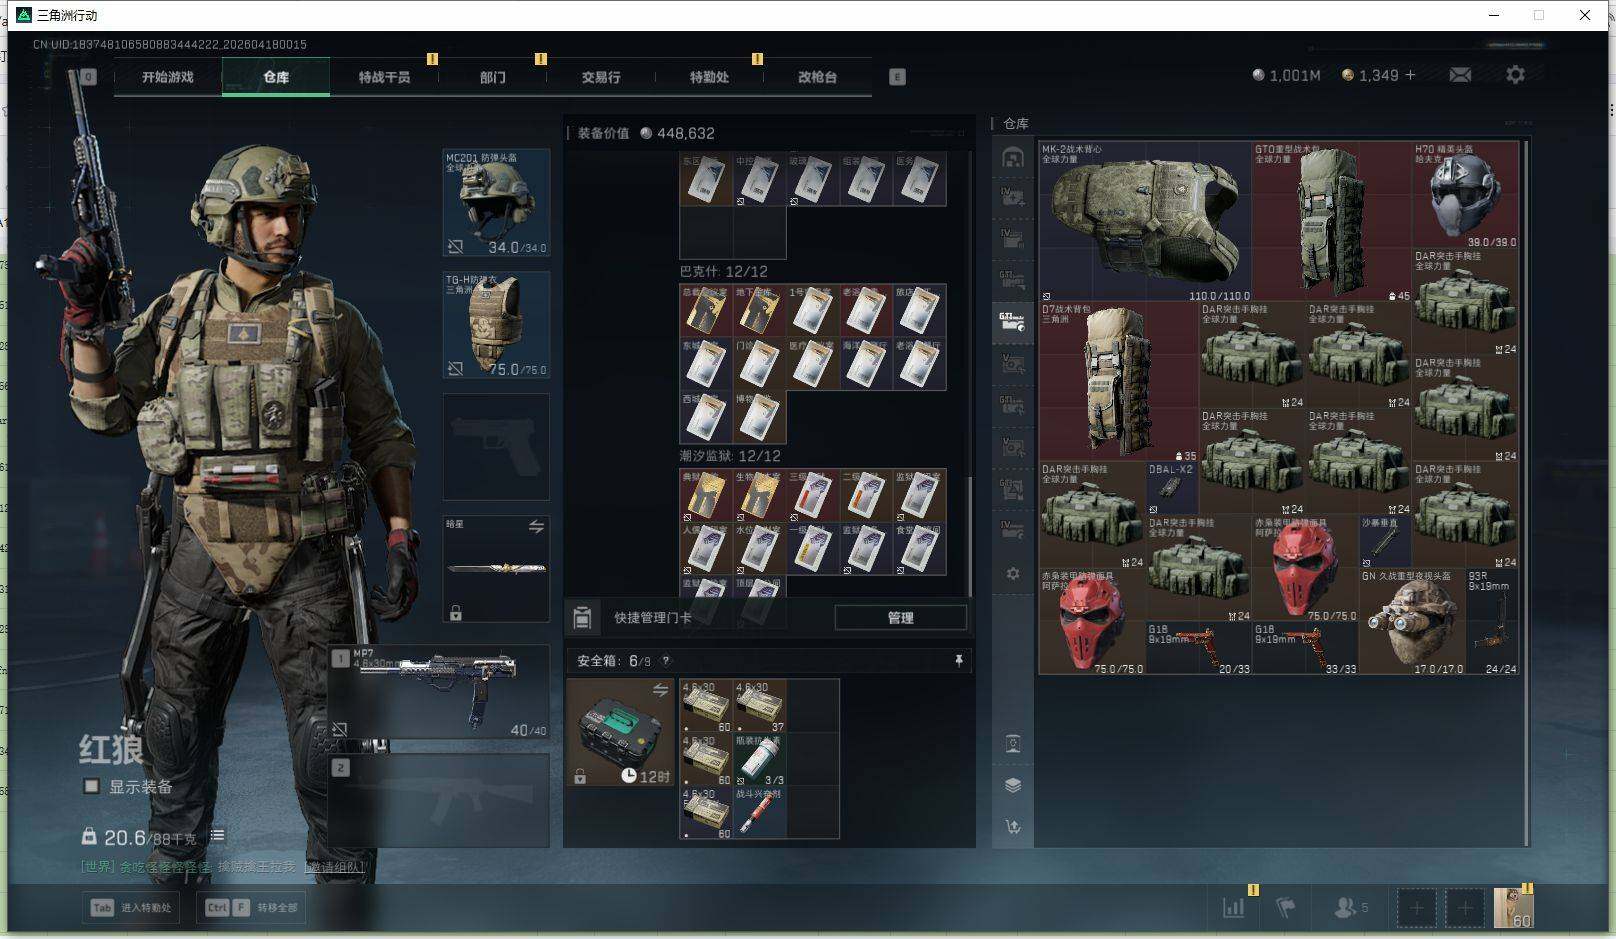This screenshot has width=1616, height=939.
Task: Open the settings gear in top bar
Action: coord(1515,75)
